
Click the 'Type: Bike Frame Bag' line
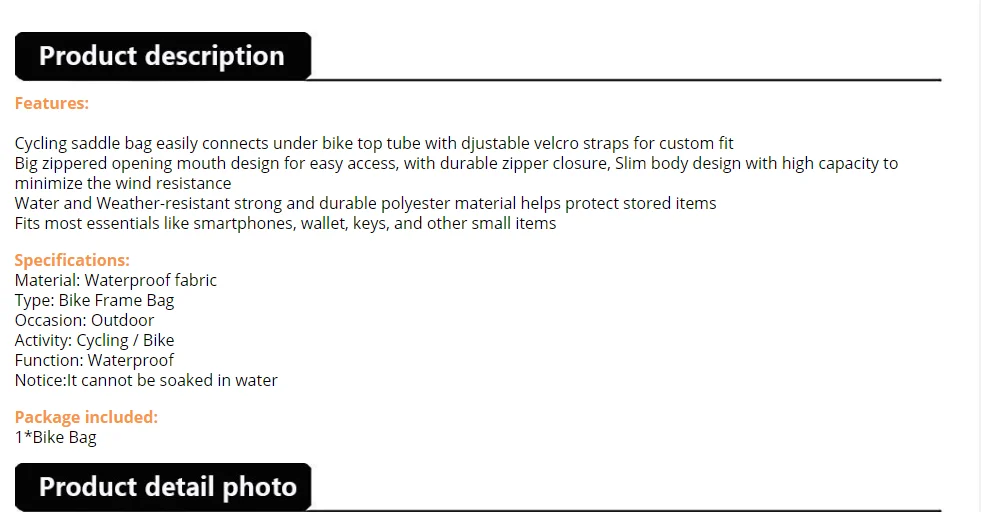coord(94,300)
